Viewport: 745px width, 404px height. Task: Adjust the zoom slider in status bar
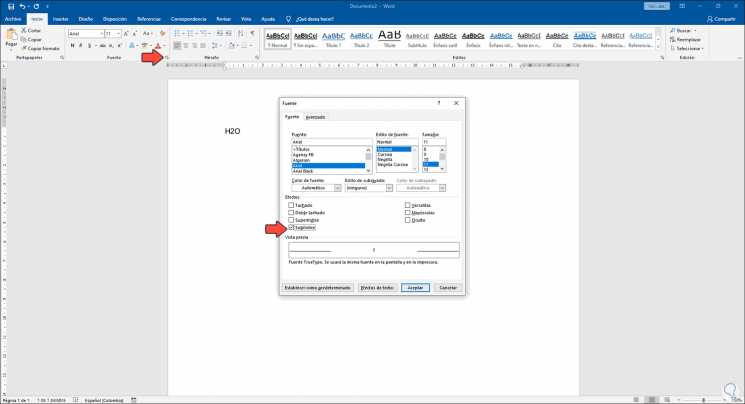(x=702, y=399)
